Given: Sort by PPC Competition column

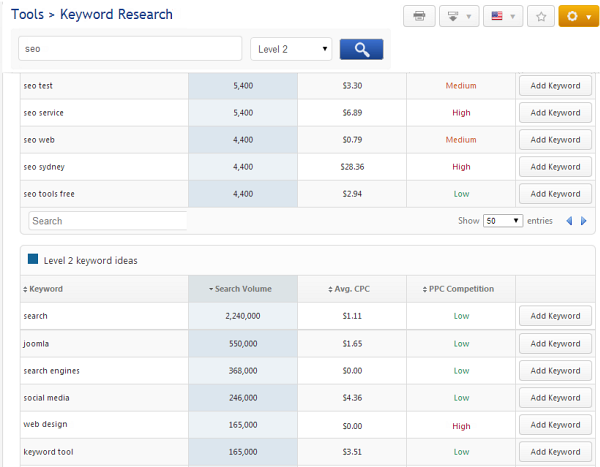Looking at the screenshot, I should pos(460,289).
